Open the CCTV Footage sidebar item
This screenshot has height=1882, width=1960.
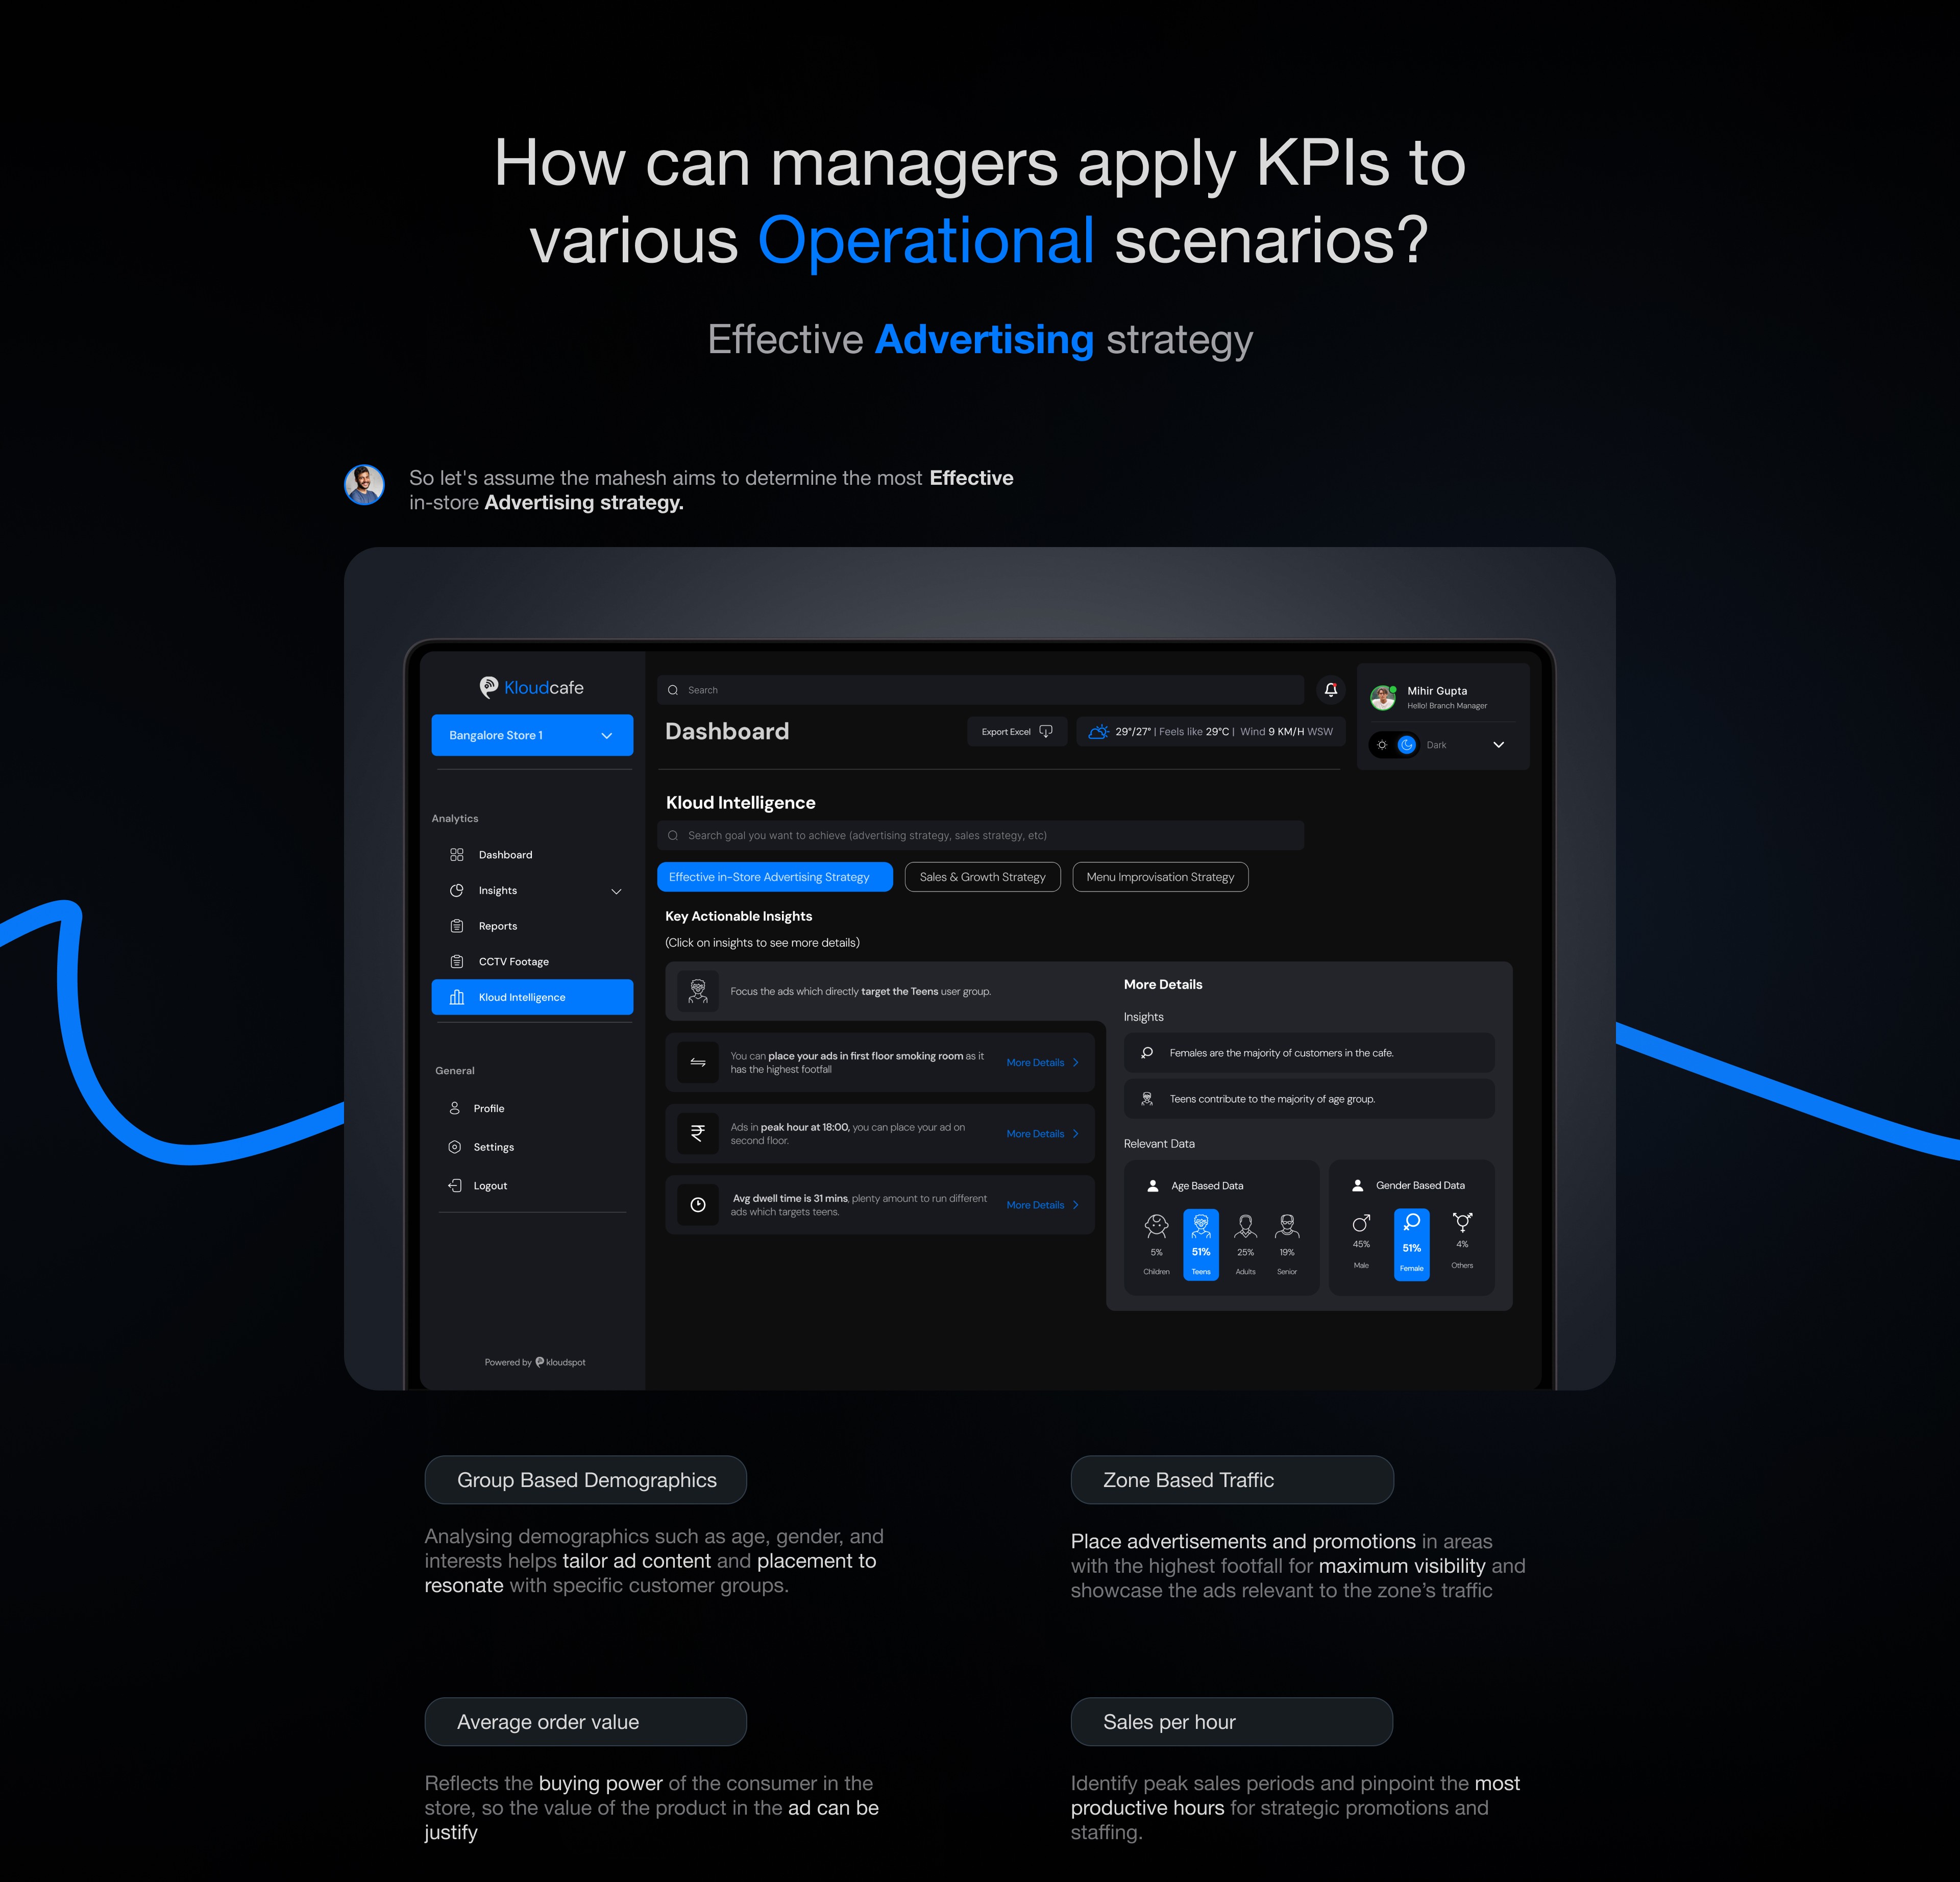point(513,962)
